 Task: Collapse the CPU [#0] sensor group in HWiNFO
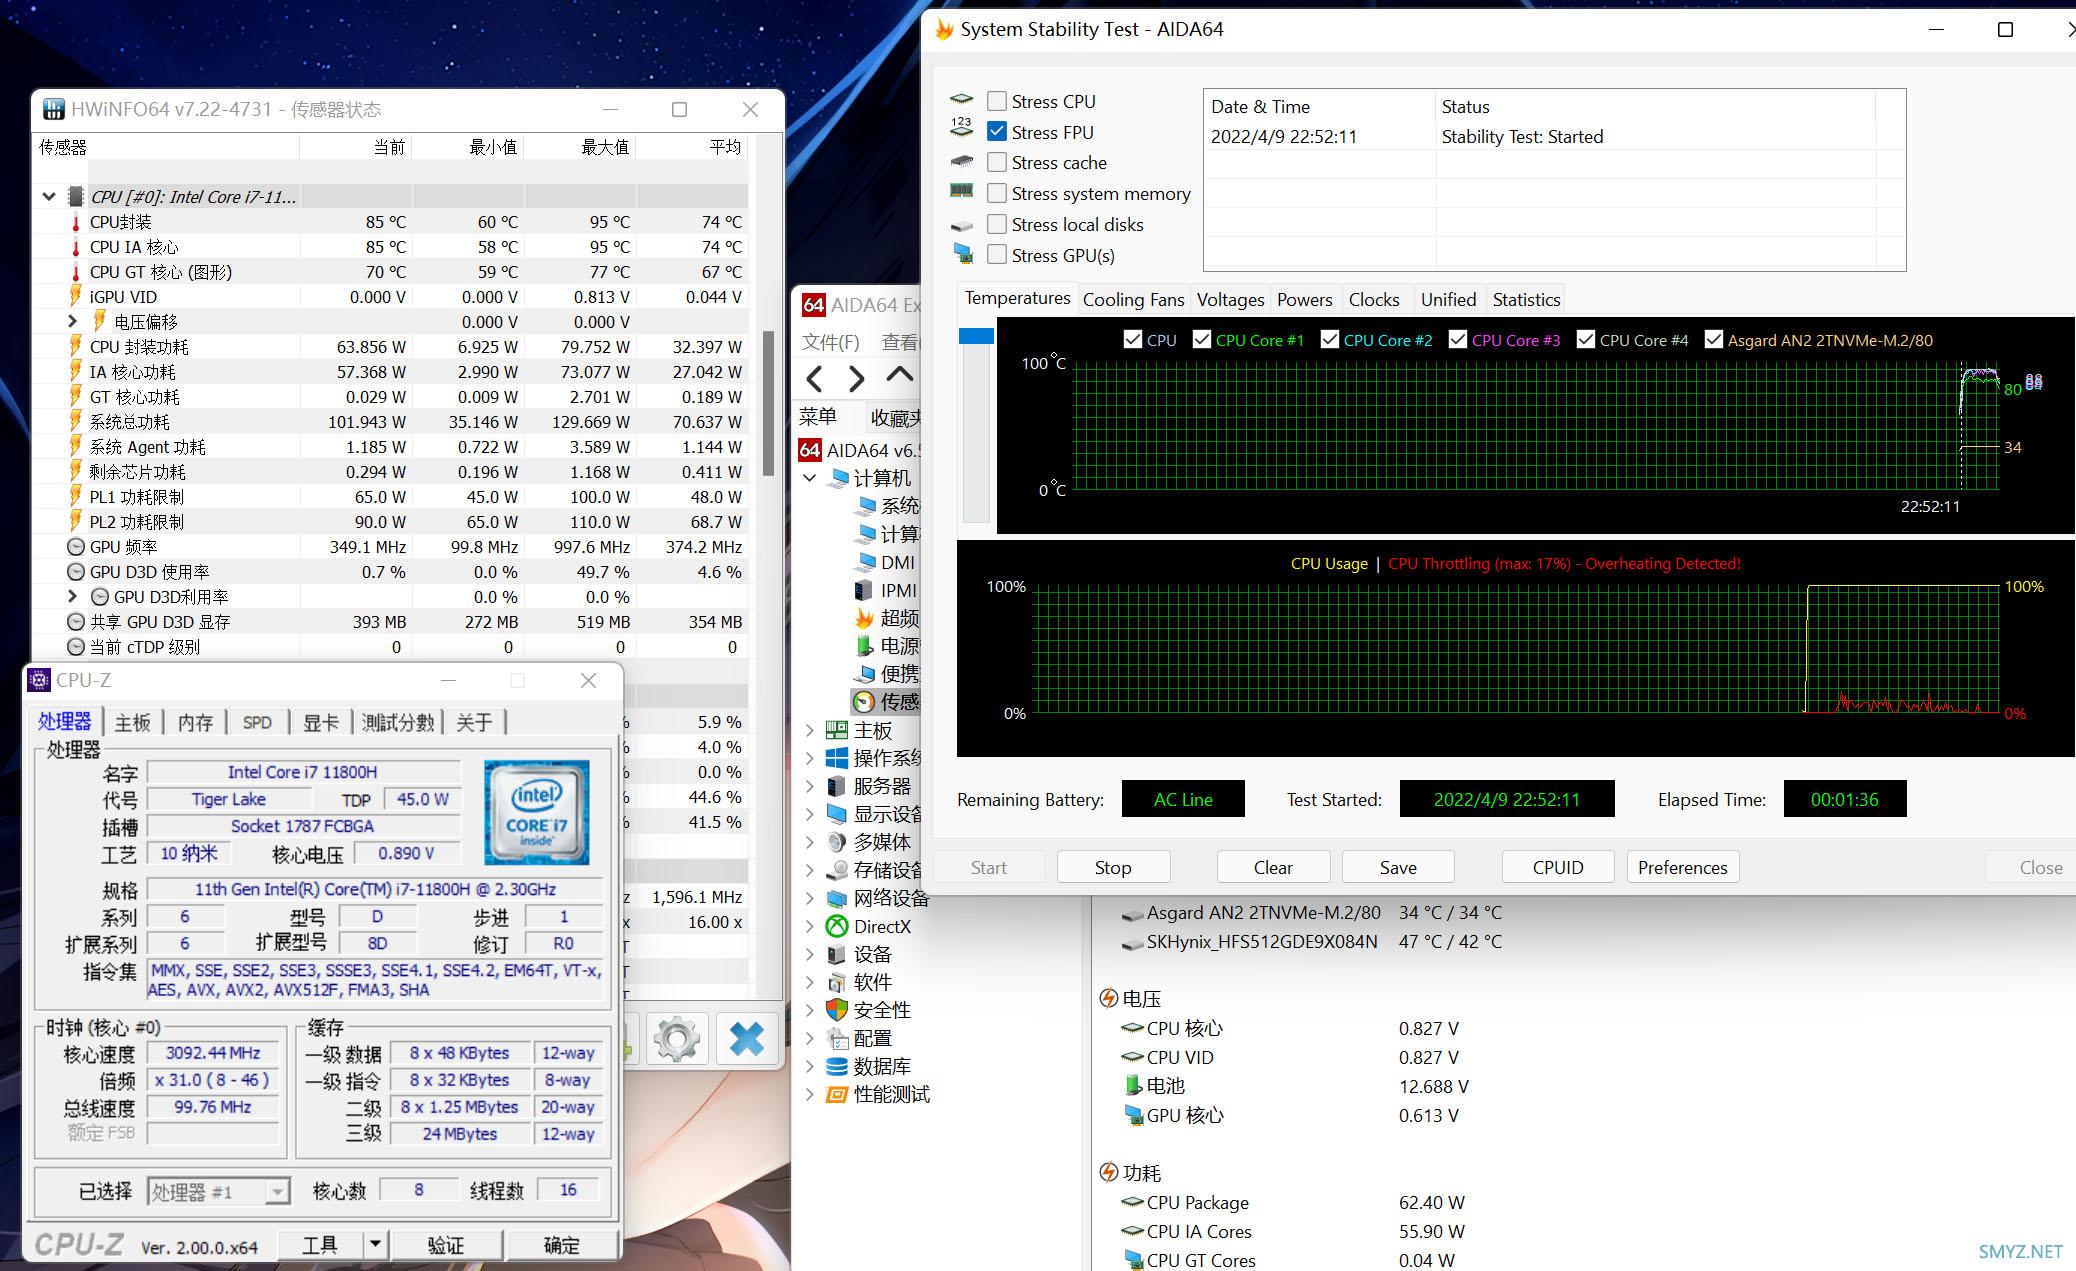(49, 197)
